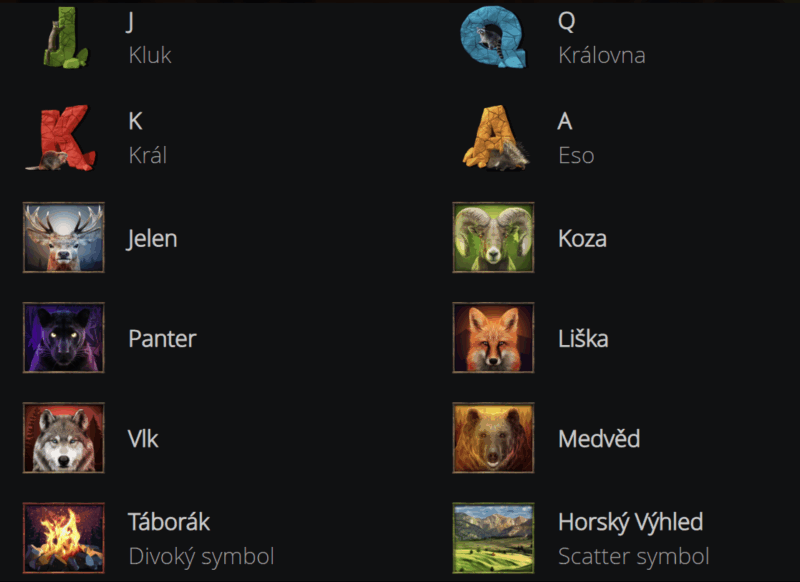Image resolution: width=800 pixels, height=582 pixels.
Task: Select the orange A hedgehog symbol
Action: 495,137
